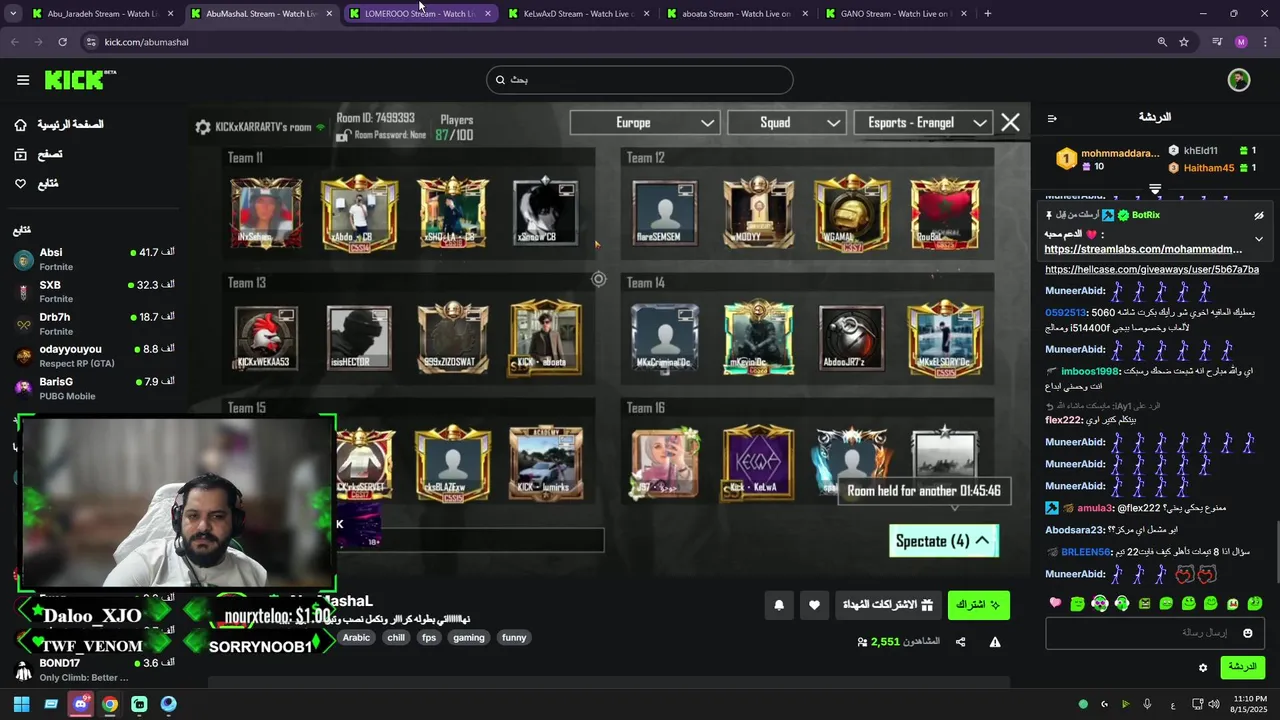Click chat username Abodsara23

pos(1075,530)
